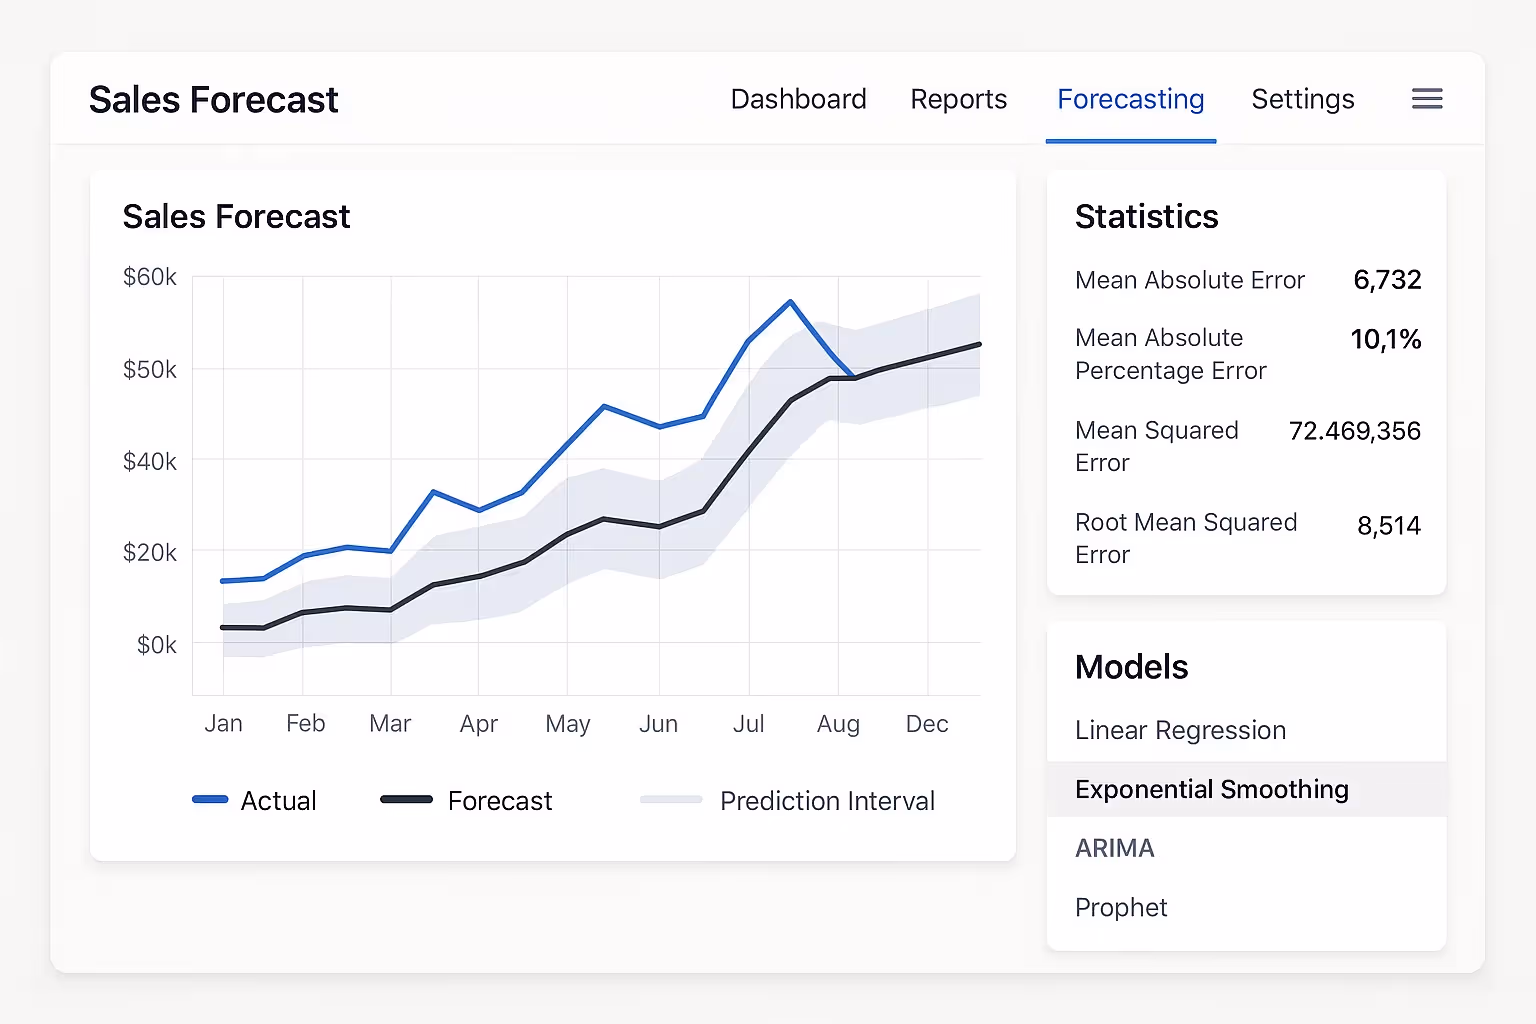Switch to the Reports tab
Image resolution: width=1536 pixels, height=1024 pixels.
(x=958, y=99)
